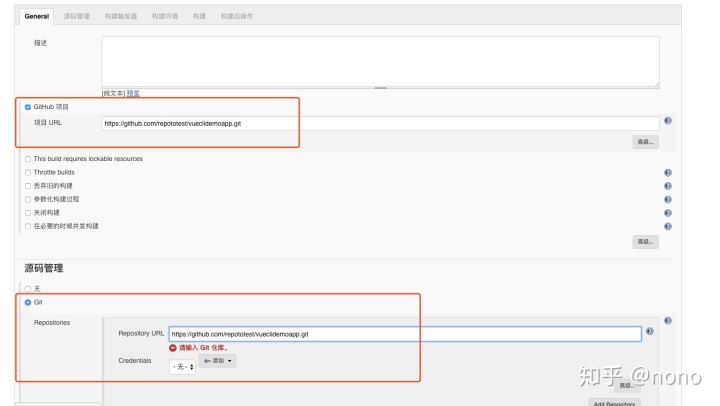The width and height of the screenshot is (720, 406).
Task: Check the 关闭构建 option
Action: [x=28, y=213]
